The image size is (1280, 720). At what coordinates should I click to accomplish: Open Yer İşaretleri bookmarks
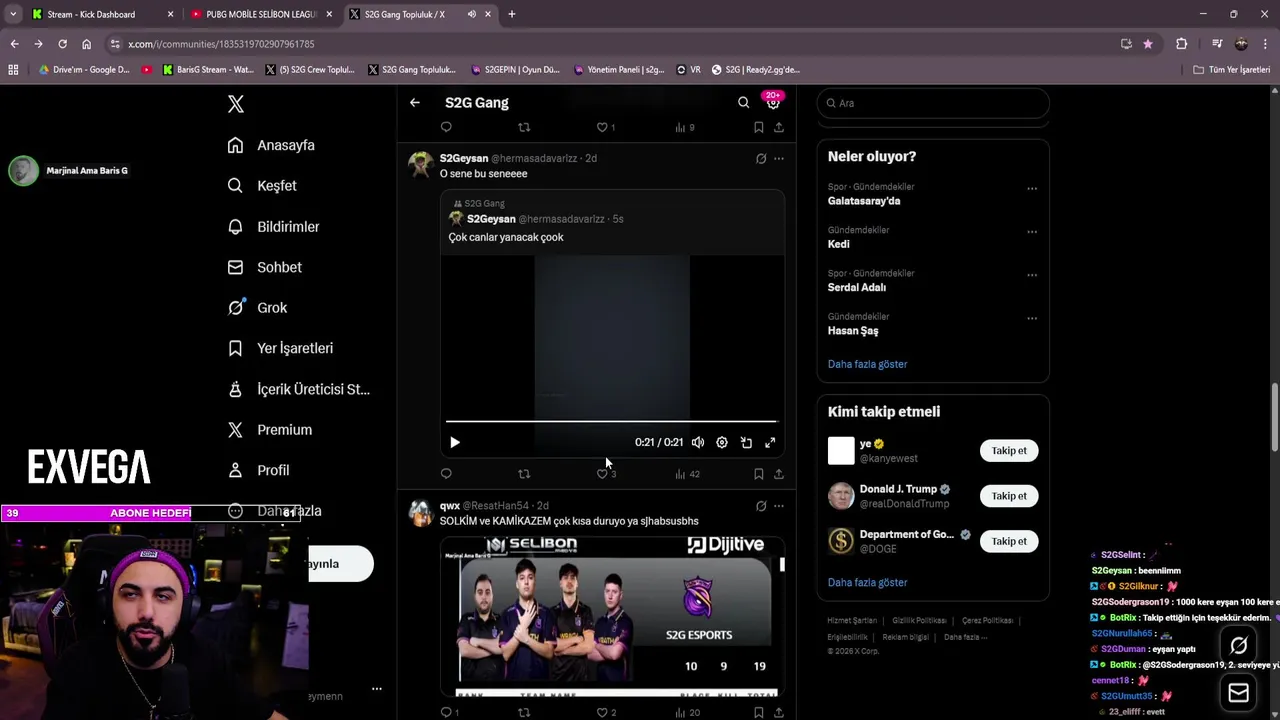pos(280,348)
